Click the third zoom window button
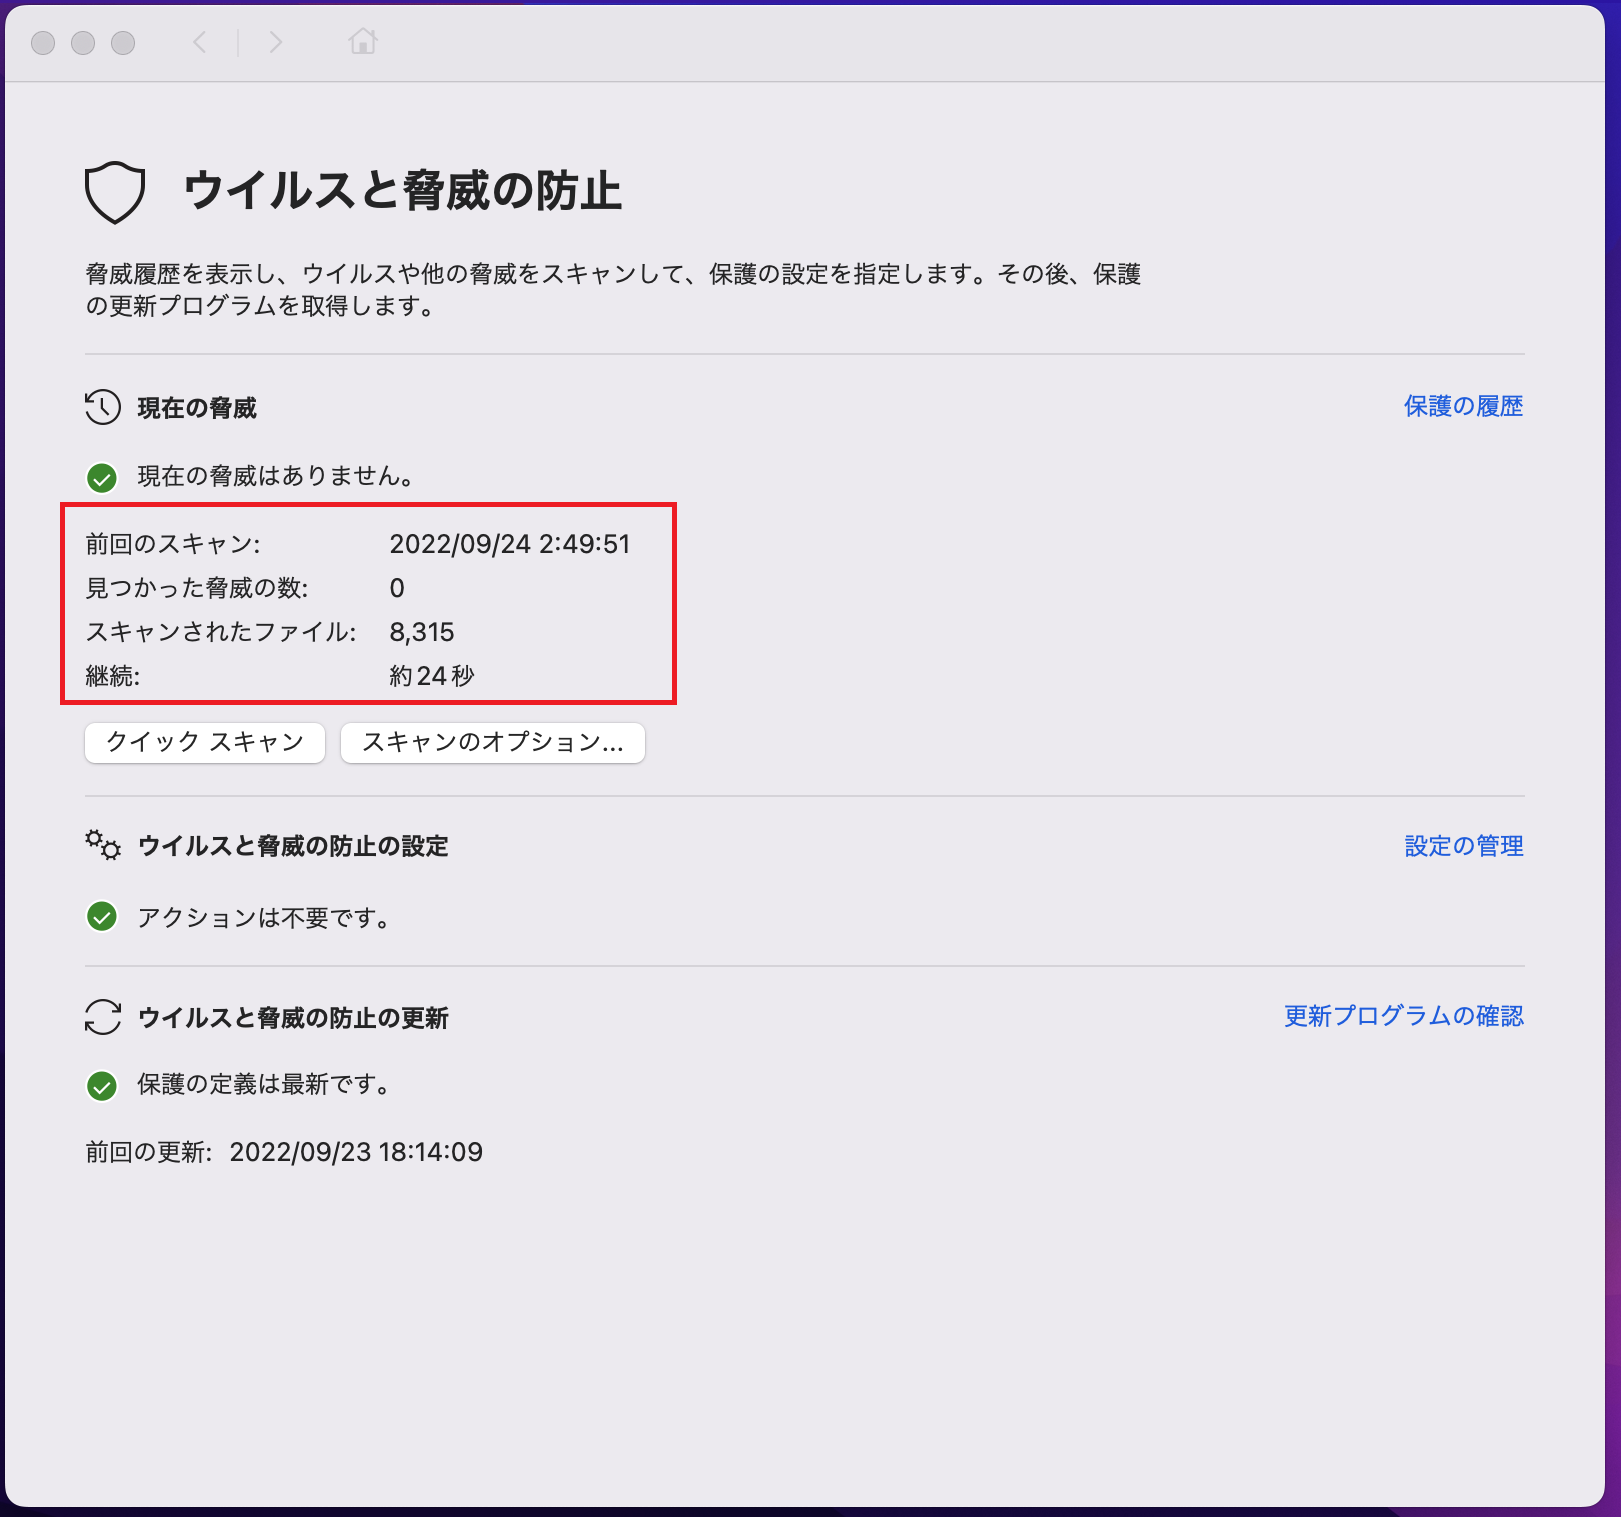Screen dimensions: 1621x1517 click(x=123, y=43)
